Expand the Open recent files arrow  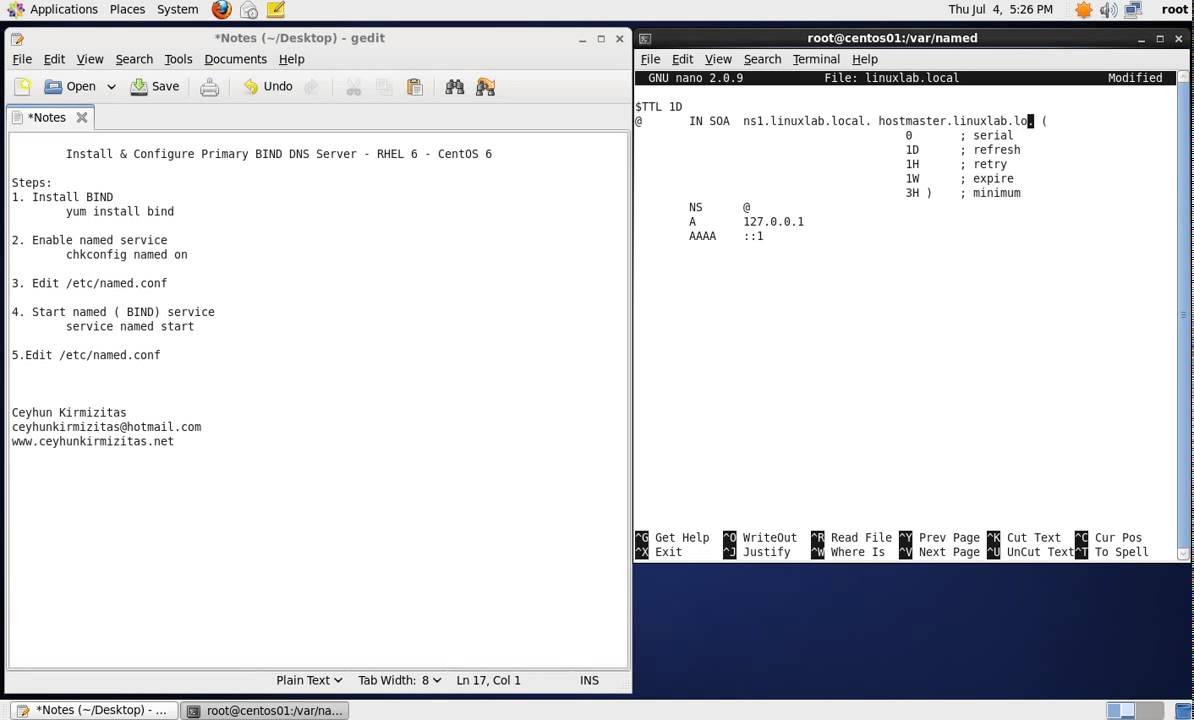[111, 87]
